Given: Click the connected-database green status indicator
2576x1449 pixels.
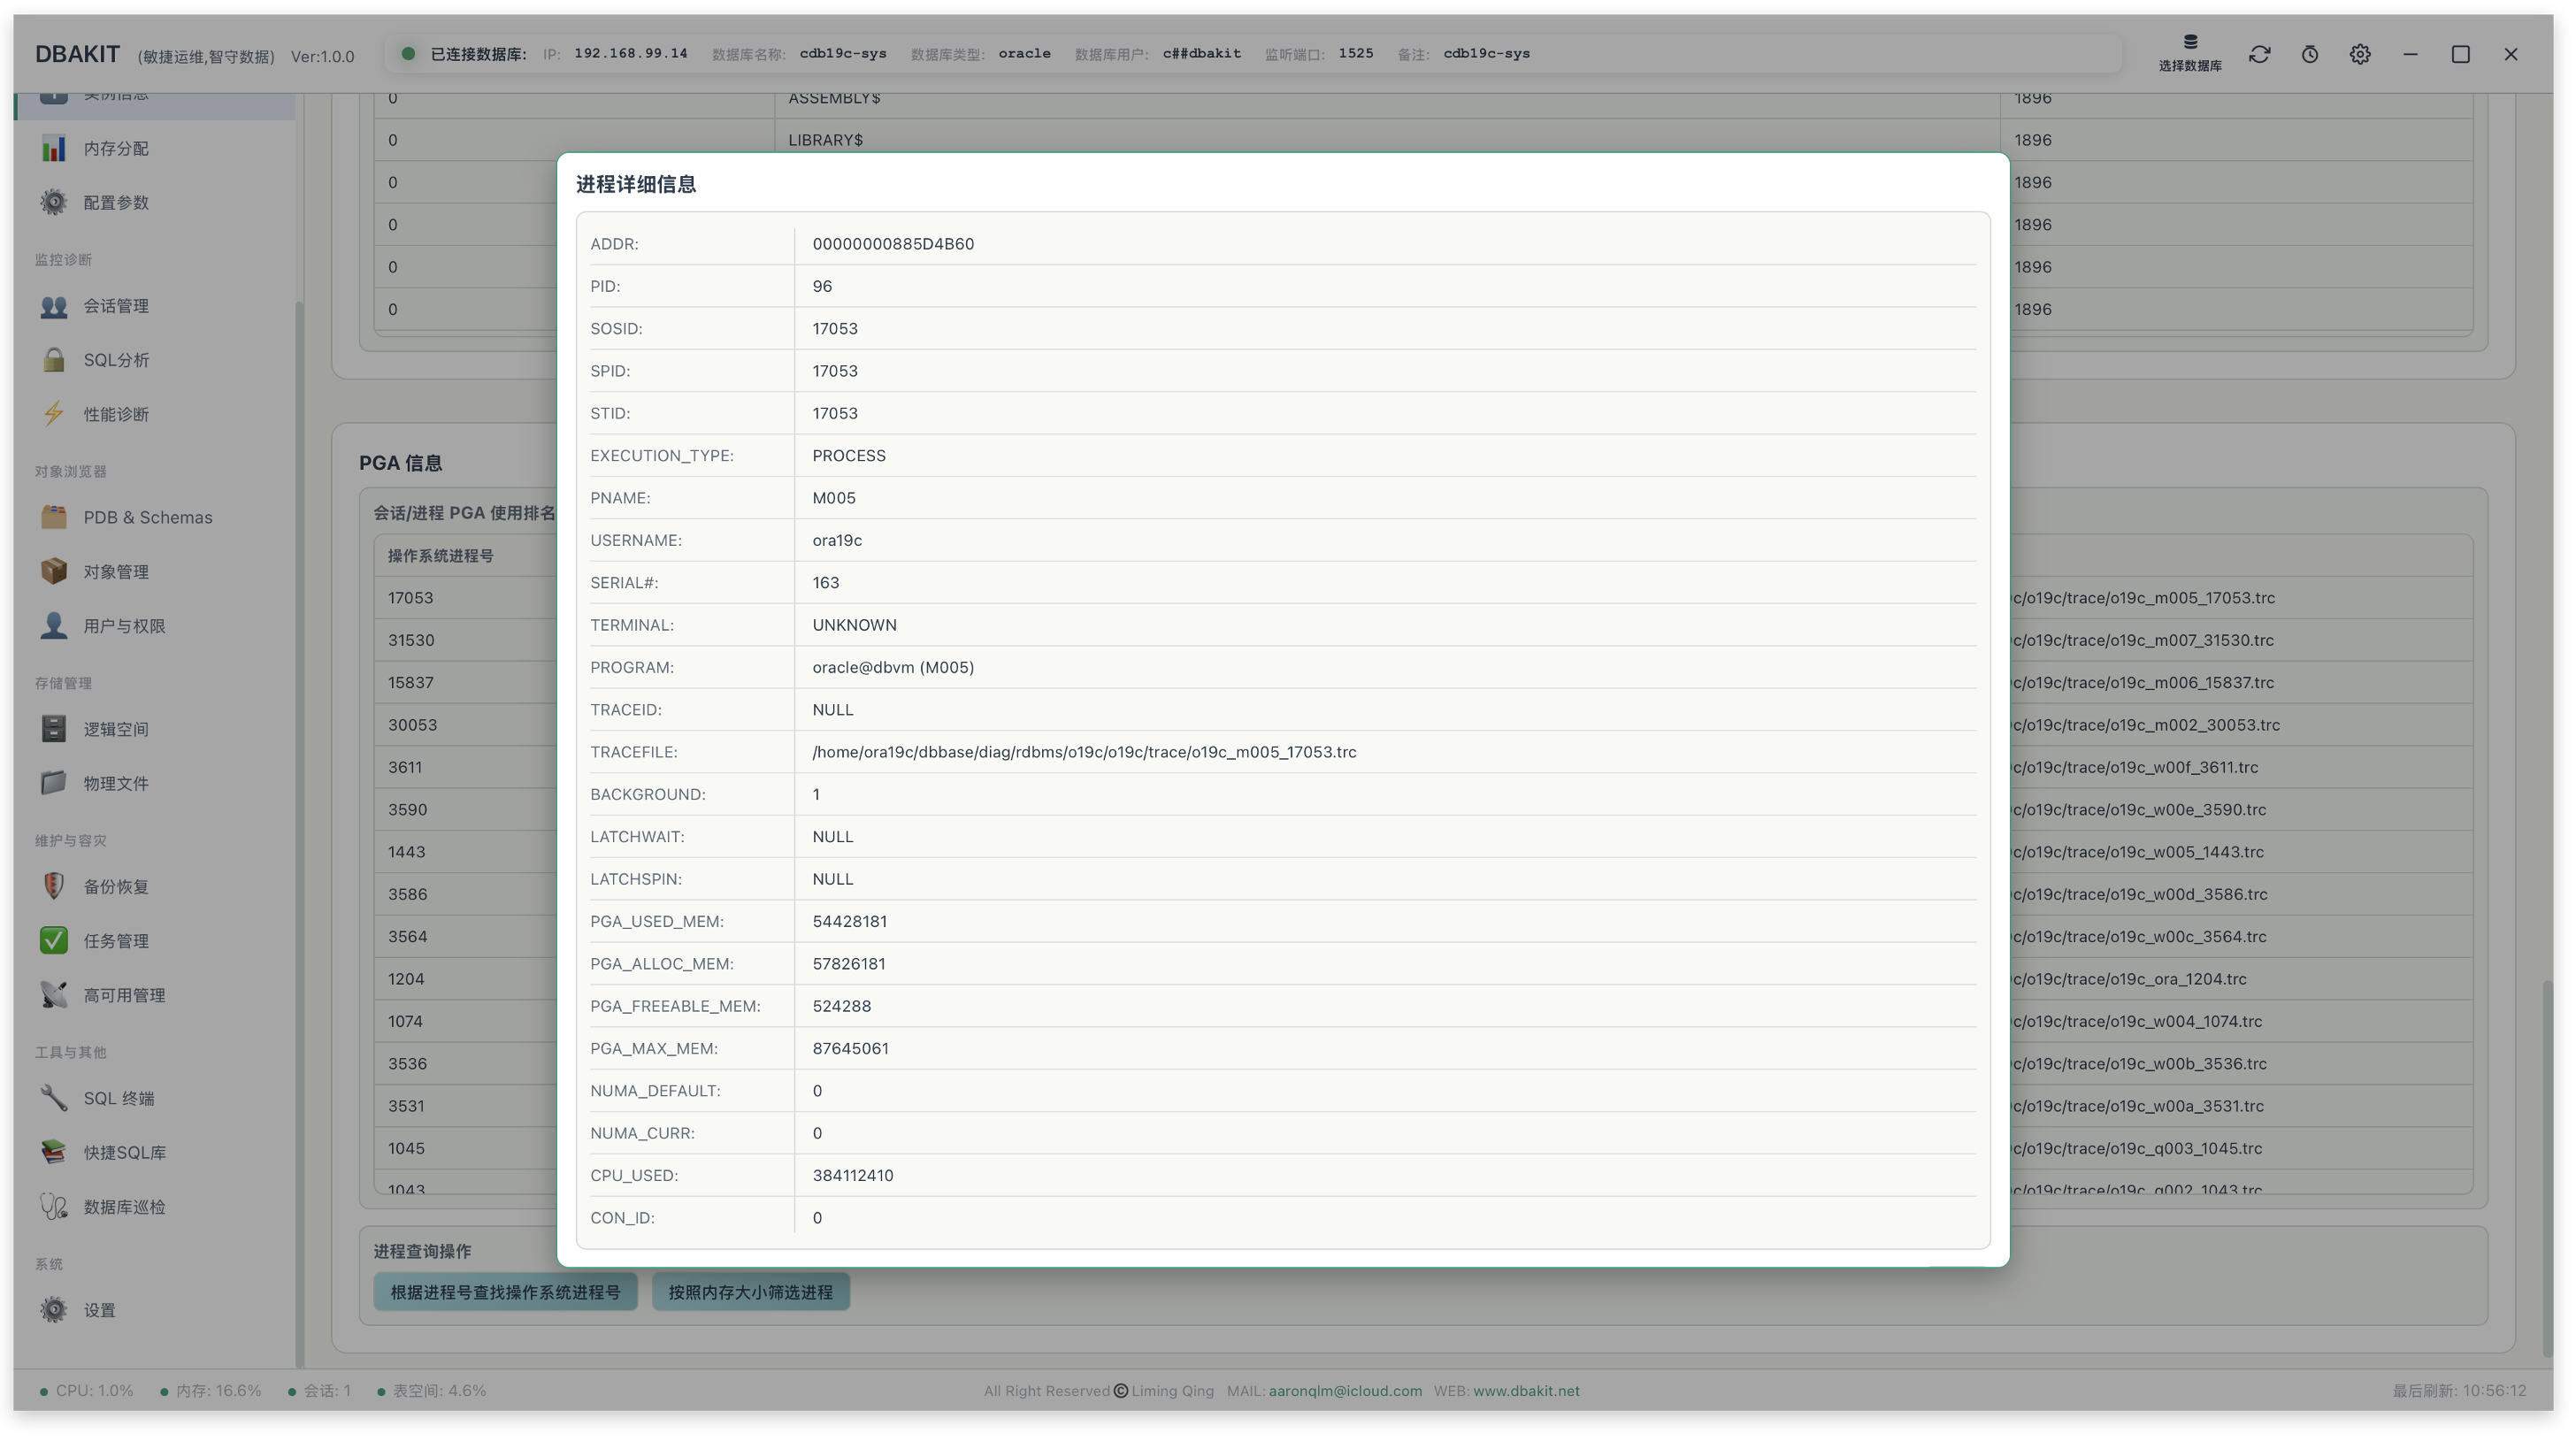Looking at the screenshot, I should pos(408,54).
